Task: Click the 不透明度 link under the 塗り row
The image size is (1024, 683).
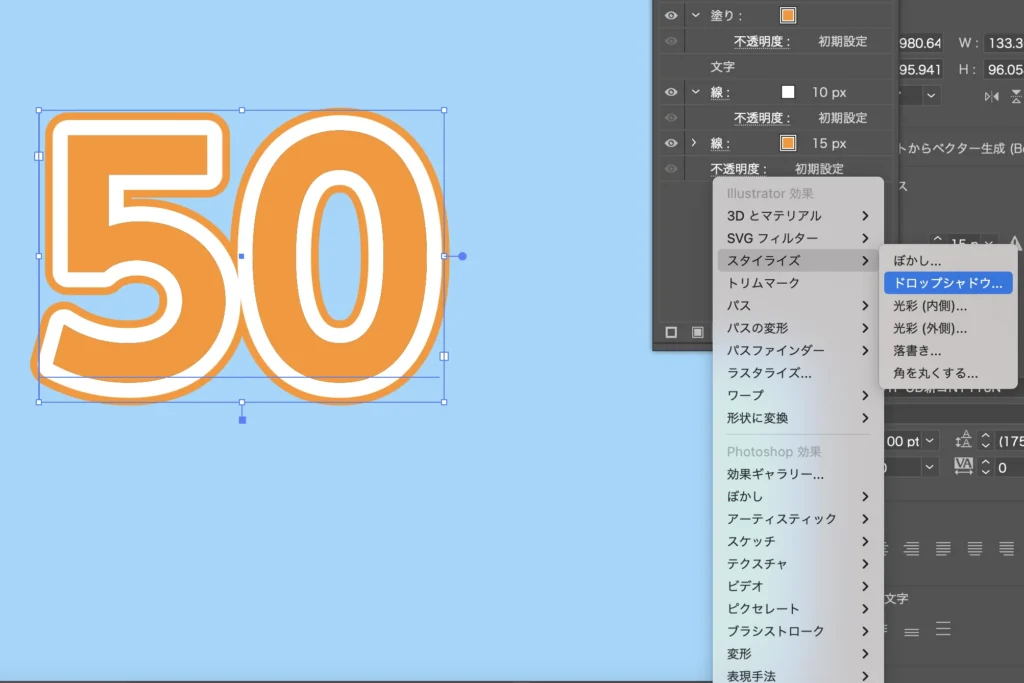Action: click(762, 42)
